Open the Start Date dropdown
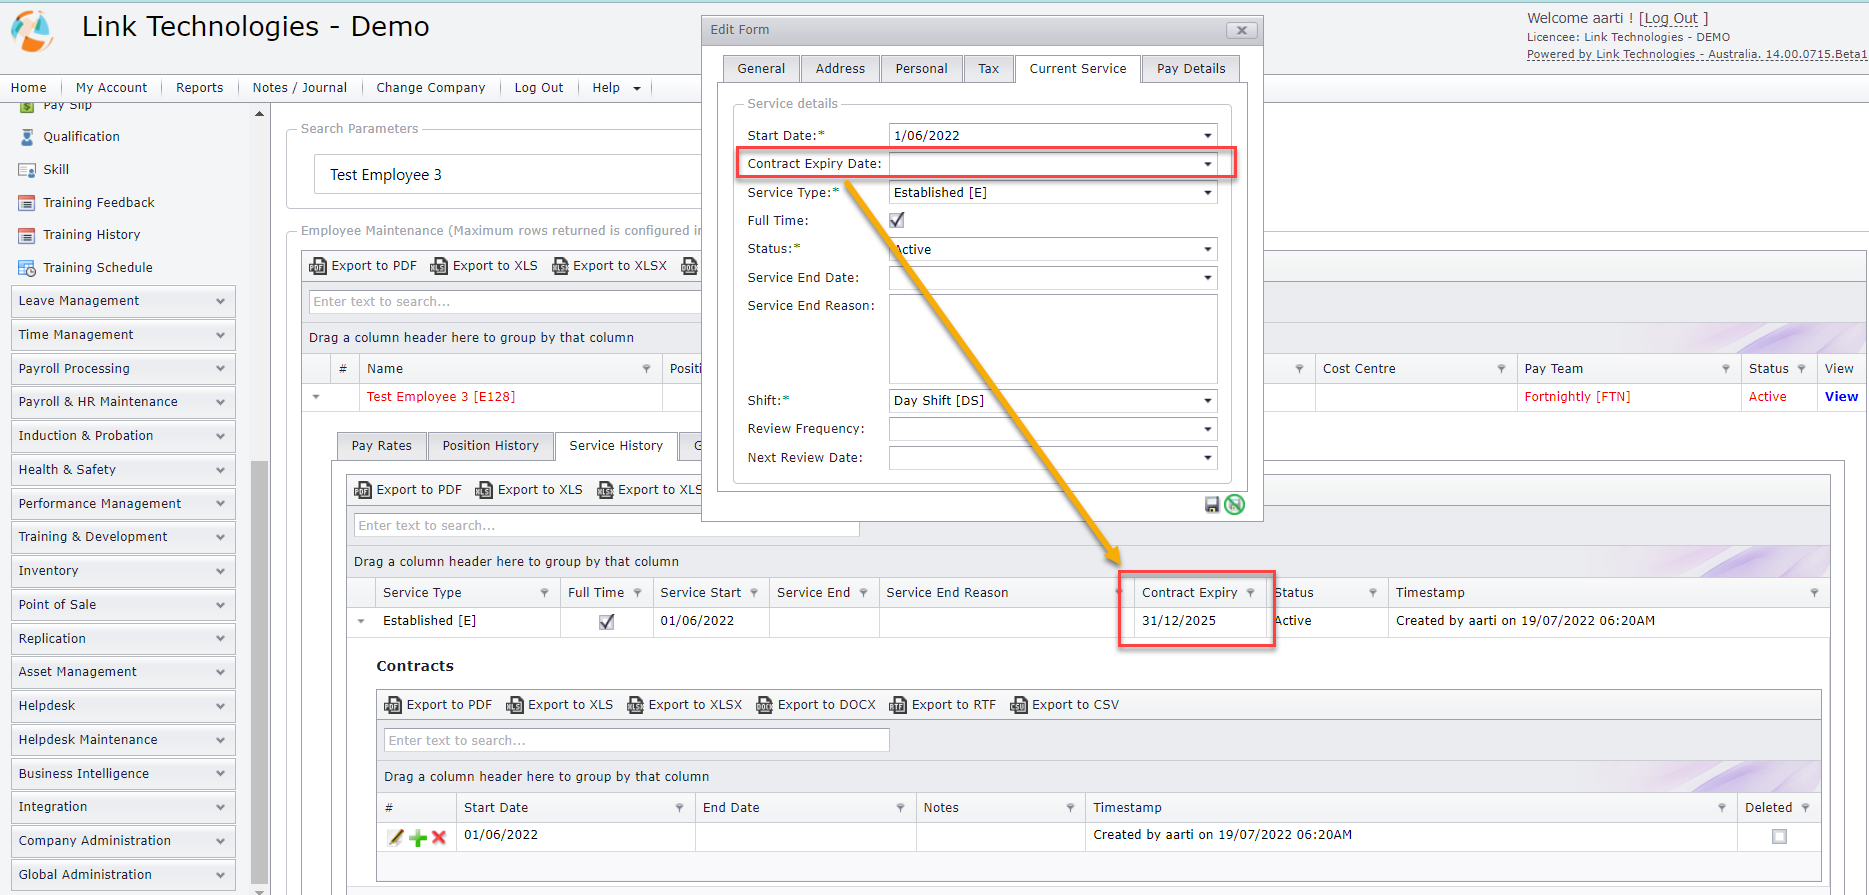Viewport: 1869px width, 895px height. pos(1207,136)
